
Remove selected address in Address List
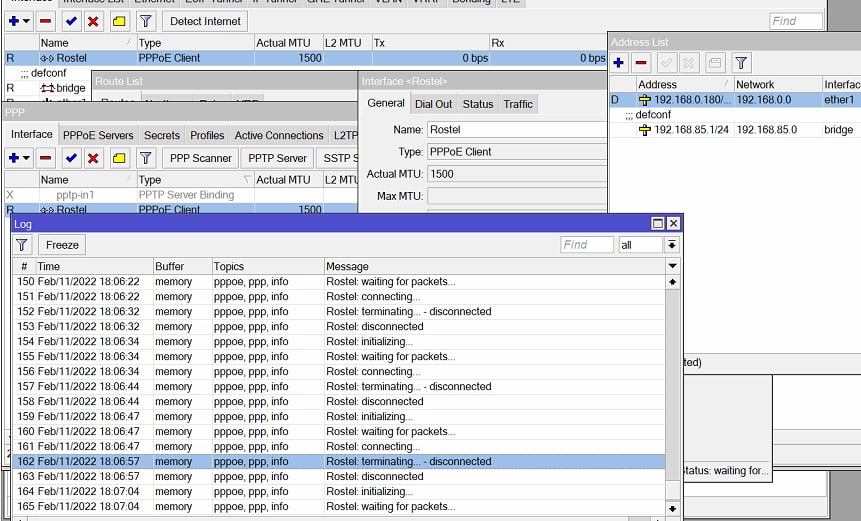[641, 63]
